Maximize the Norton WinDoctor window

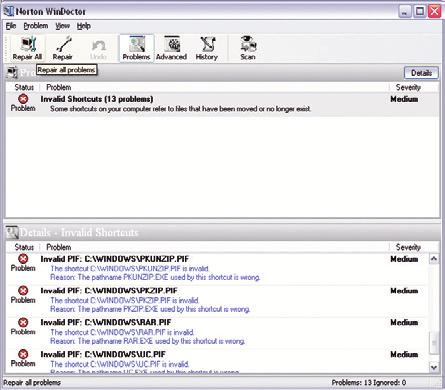[420, 12]
